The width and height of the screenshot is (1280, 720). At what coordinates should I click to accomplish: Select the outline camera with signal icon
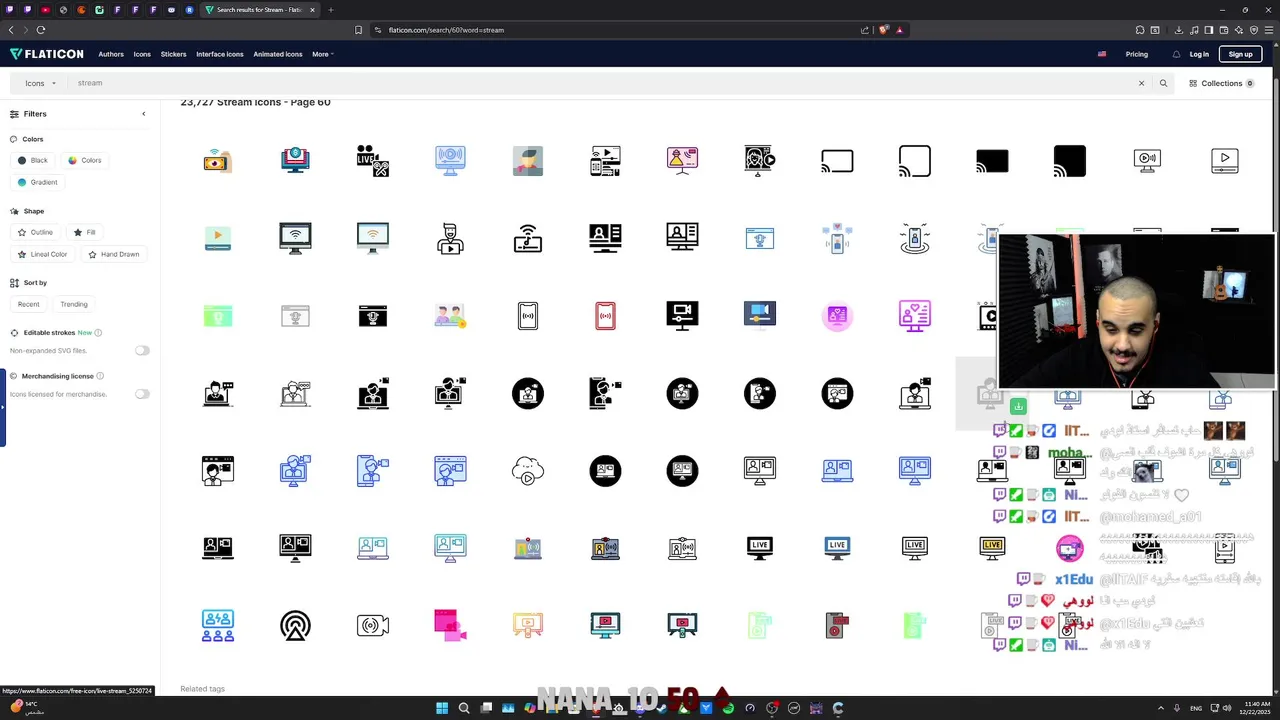[373, 626]
